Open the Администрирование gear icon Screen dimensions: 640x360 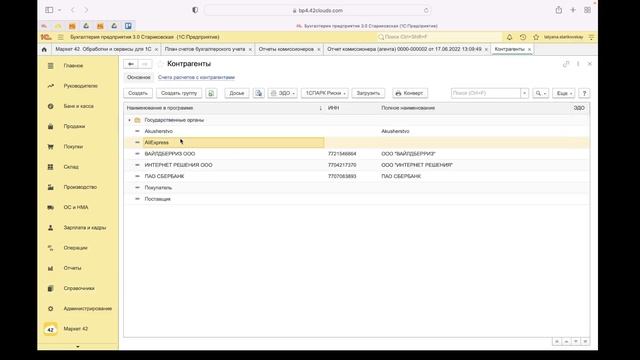[x=51, y=309]
